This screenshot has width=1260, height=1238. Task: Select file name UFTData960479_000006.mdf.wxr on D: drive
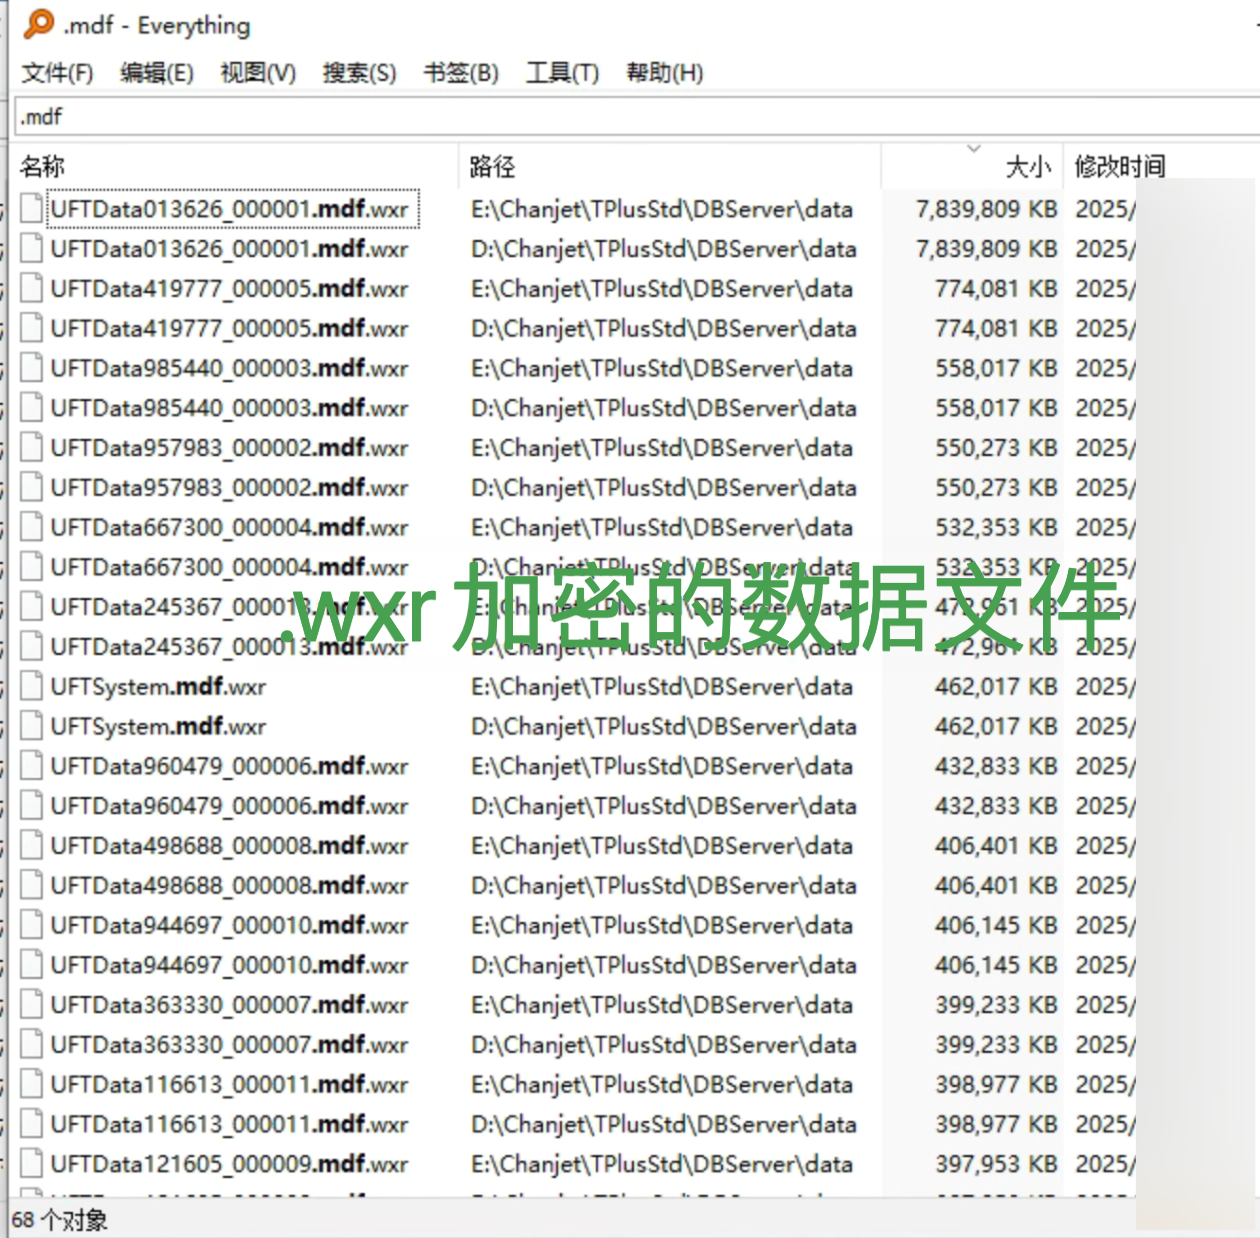pyautogui.click(x=229, y=806)
